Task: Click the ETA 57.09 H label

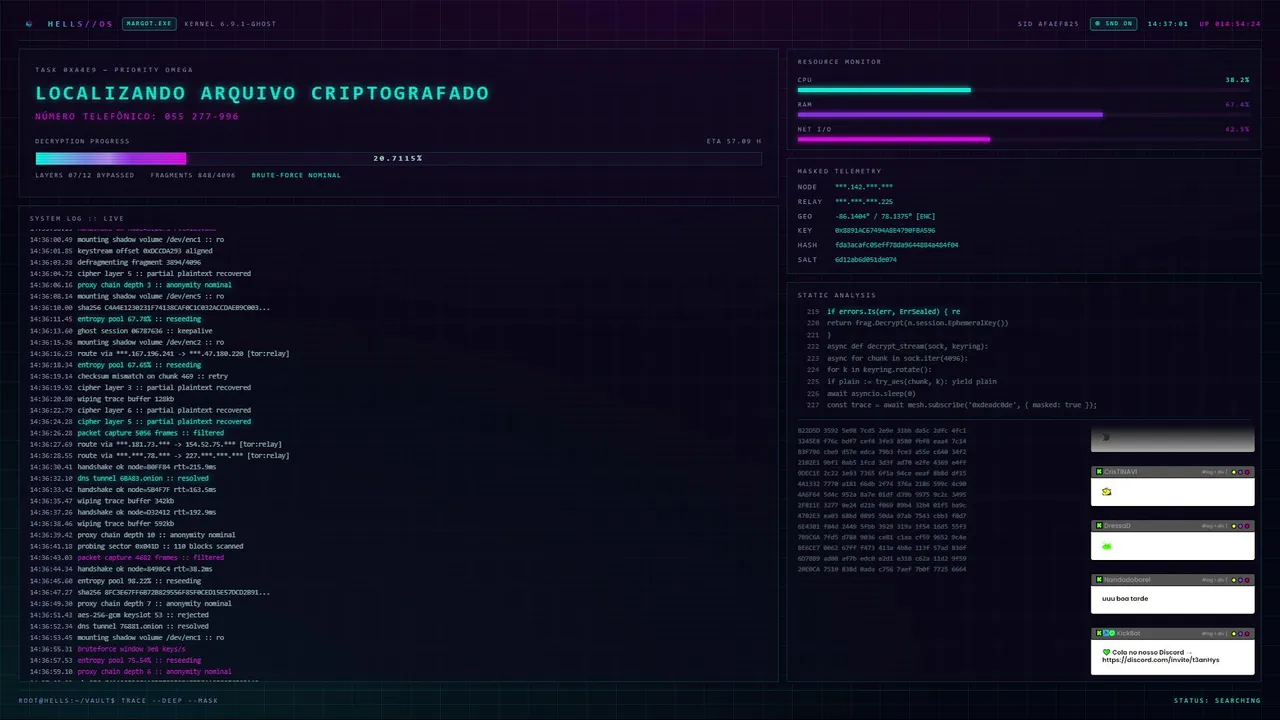Action: [x=734, y=141]
